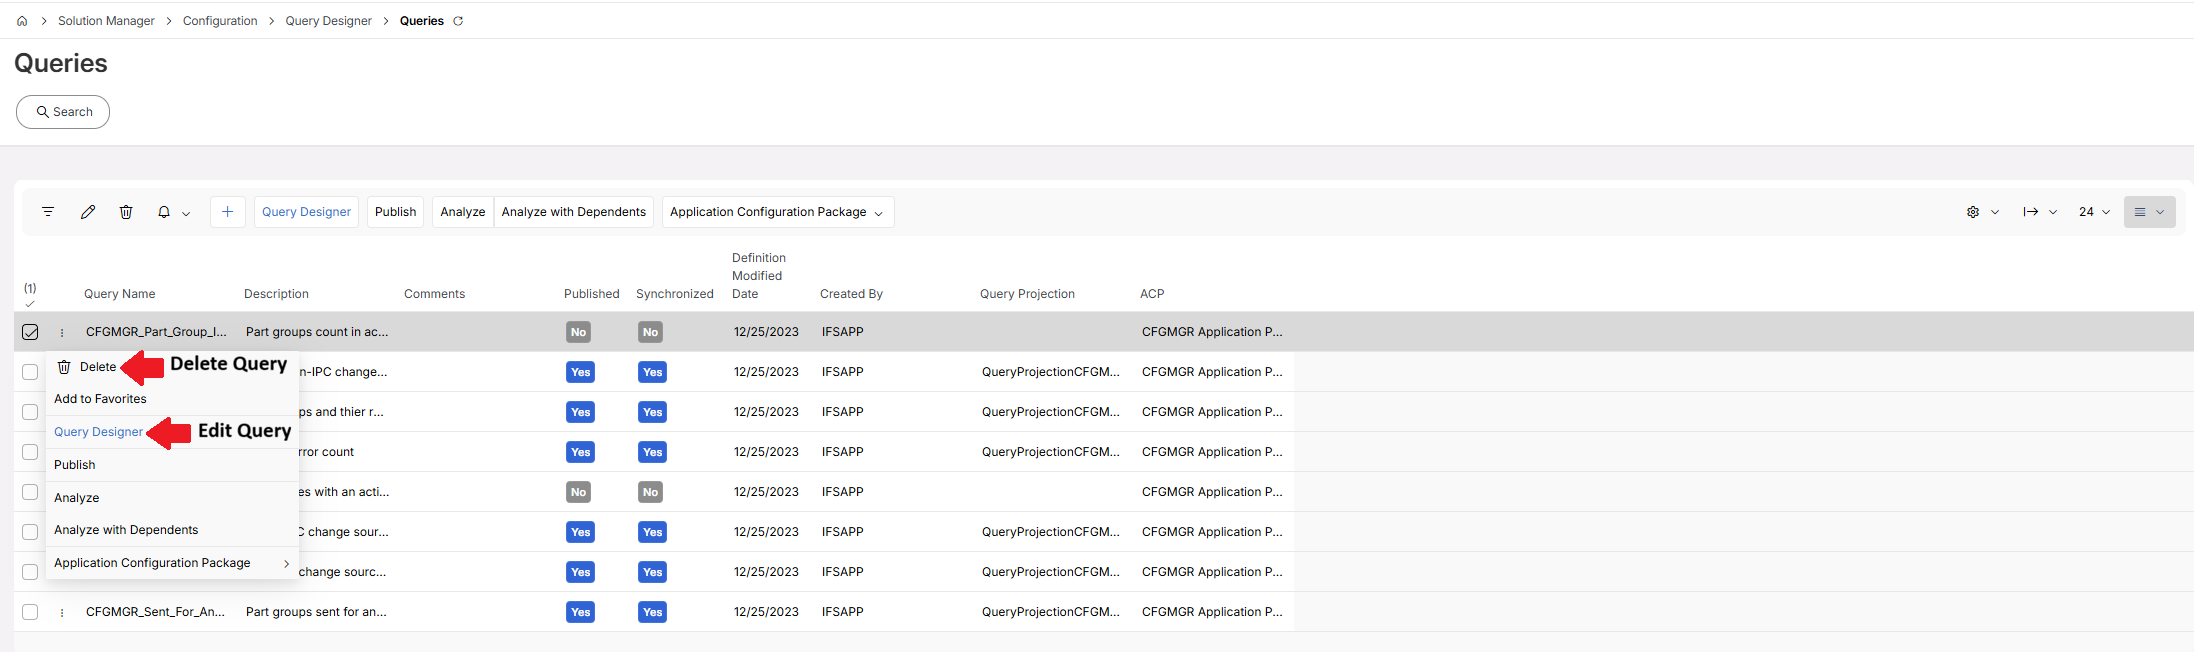Click Synchronized Yes badge in last row
Screen dimensions: 2194x652
(x=653, y=612)
